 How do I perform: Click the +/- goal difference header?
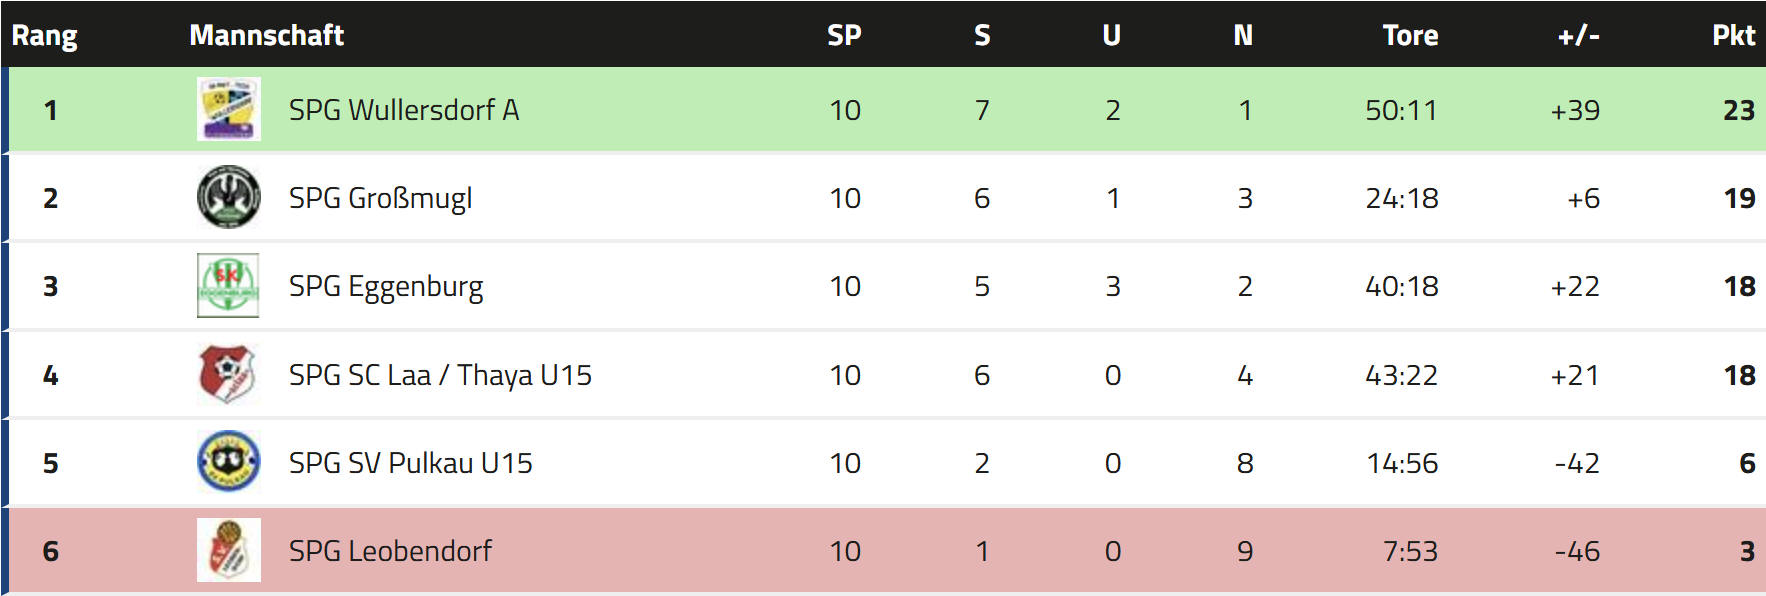[1578, 35]
